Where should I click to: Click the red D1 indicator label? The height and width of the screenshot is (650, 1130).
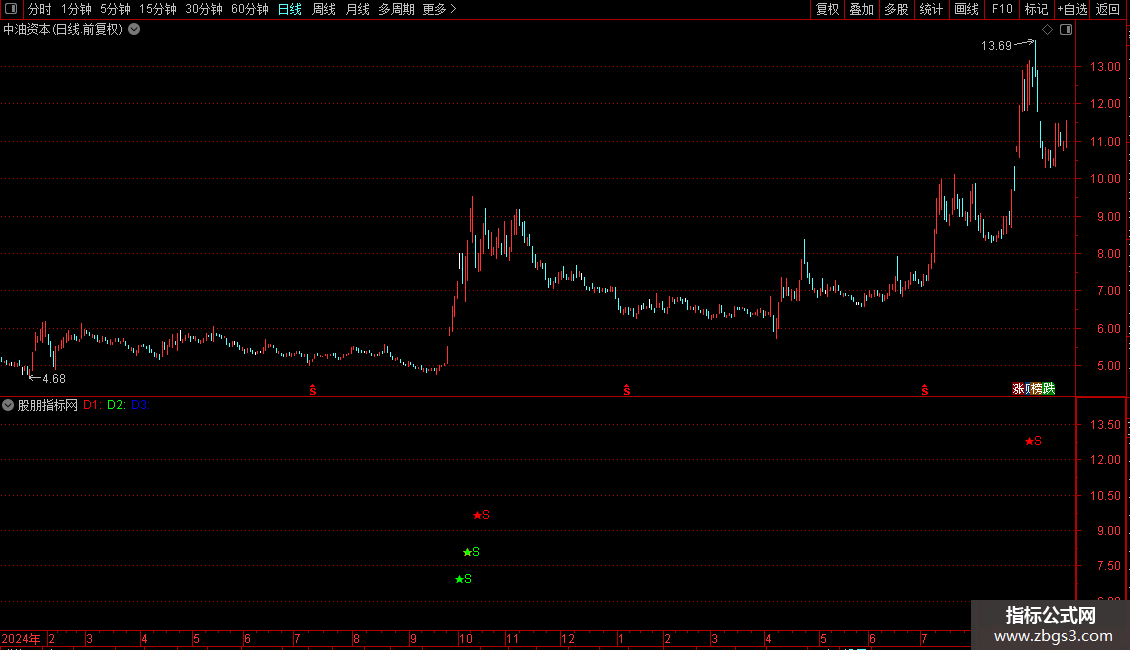tap(92, 405)
